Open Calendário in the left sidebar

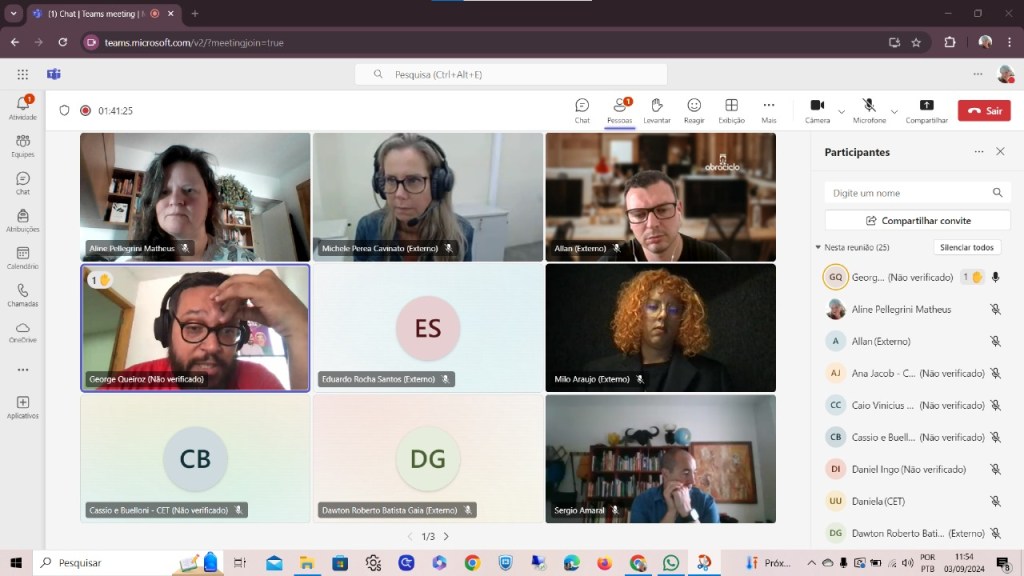coord(22,258)
